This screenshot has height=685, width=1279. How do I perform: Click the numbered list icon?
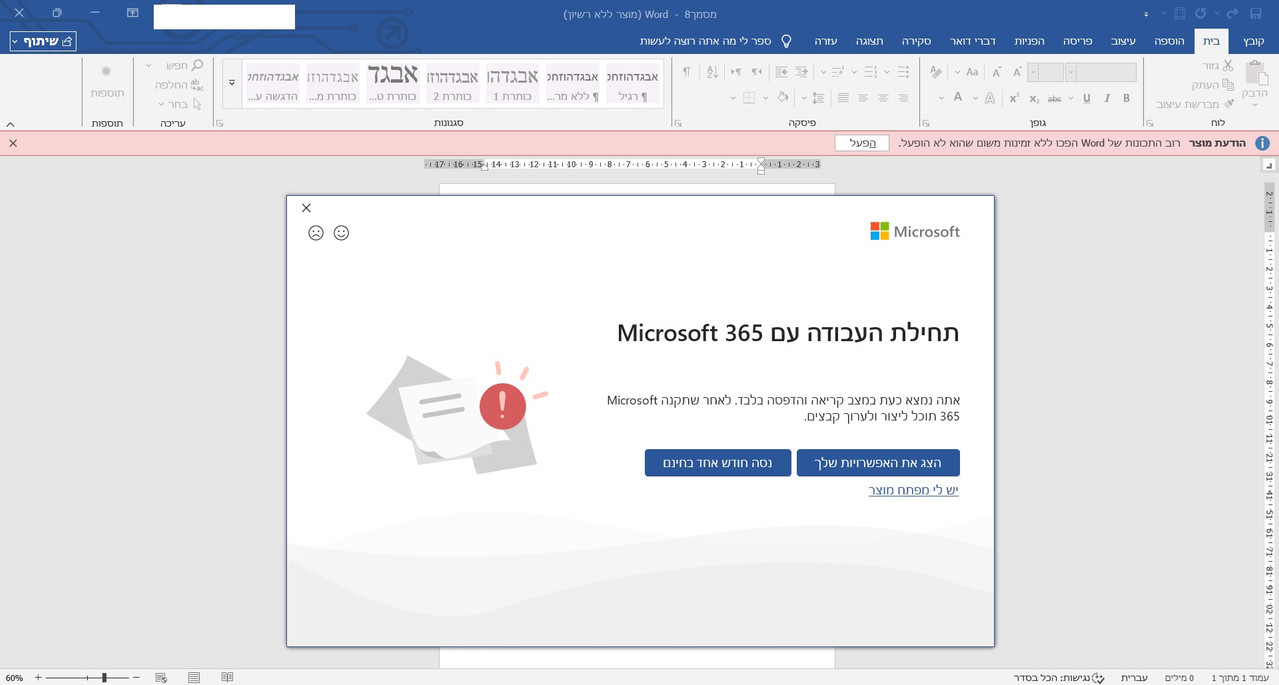coord(869,72)
